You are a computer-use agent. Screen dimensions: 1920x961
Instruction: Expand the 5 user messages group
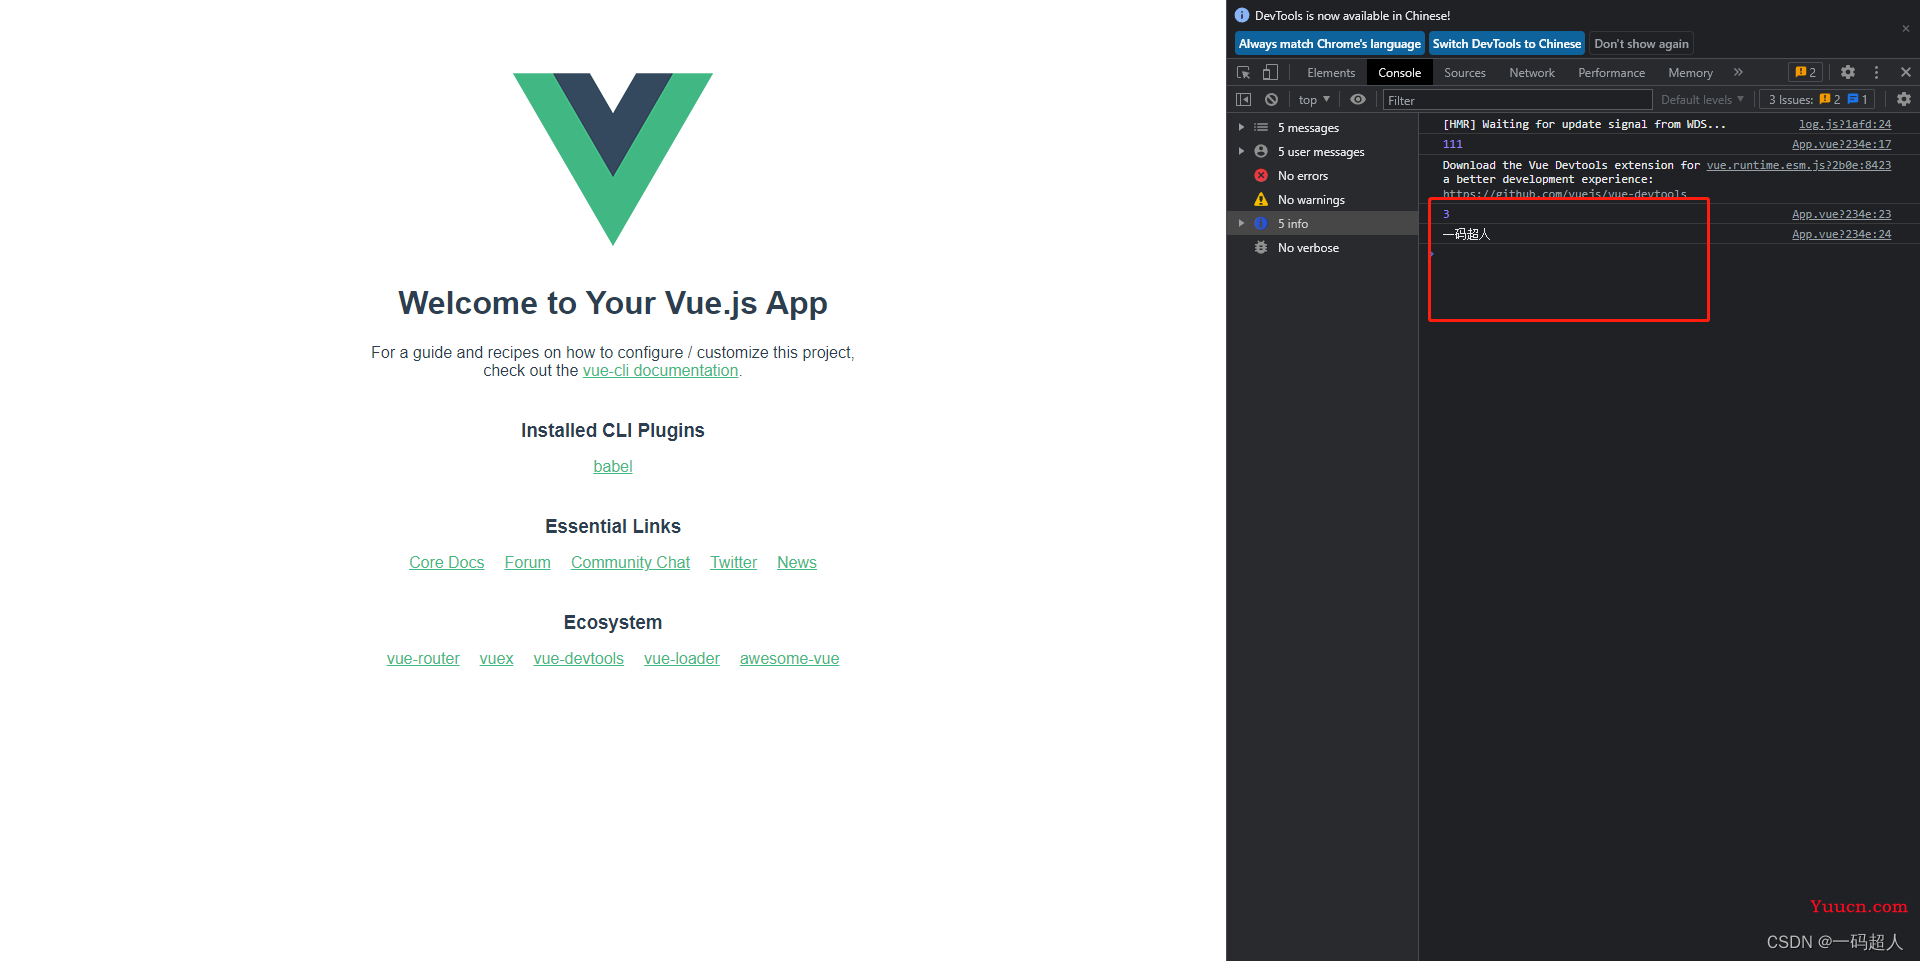1241,151
